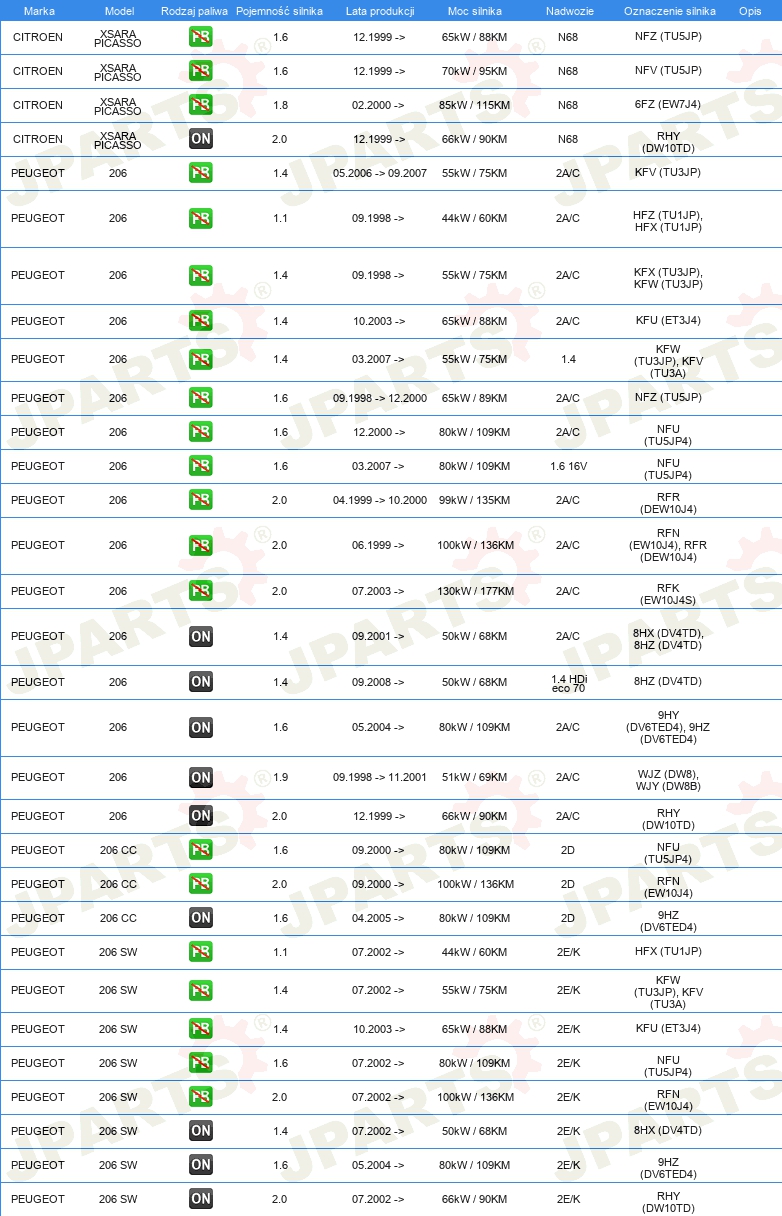
Task: Click the ON diesel icon in the 206 SW 2.0 RHY row
Action: (201, 1199)
